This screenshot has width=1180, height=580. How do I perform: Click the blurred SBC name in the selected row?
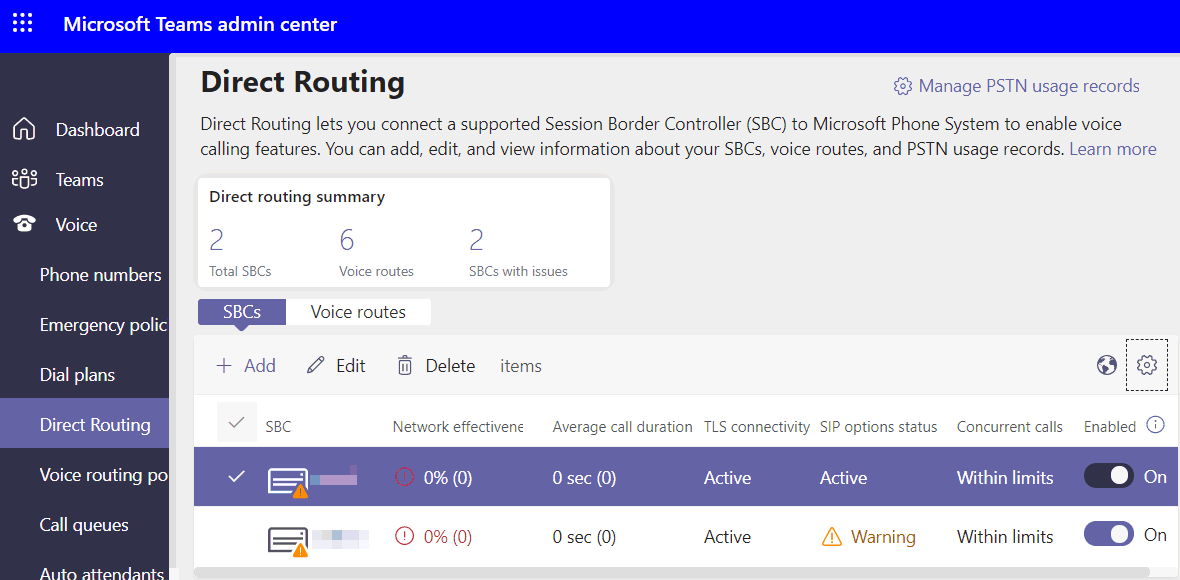point(333,477)
